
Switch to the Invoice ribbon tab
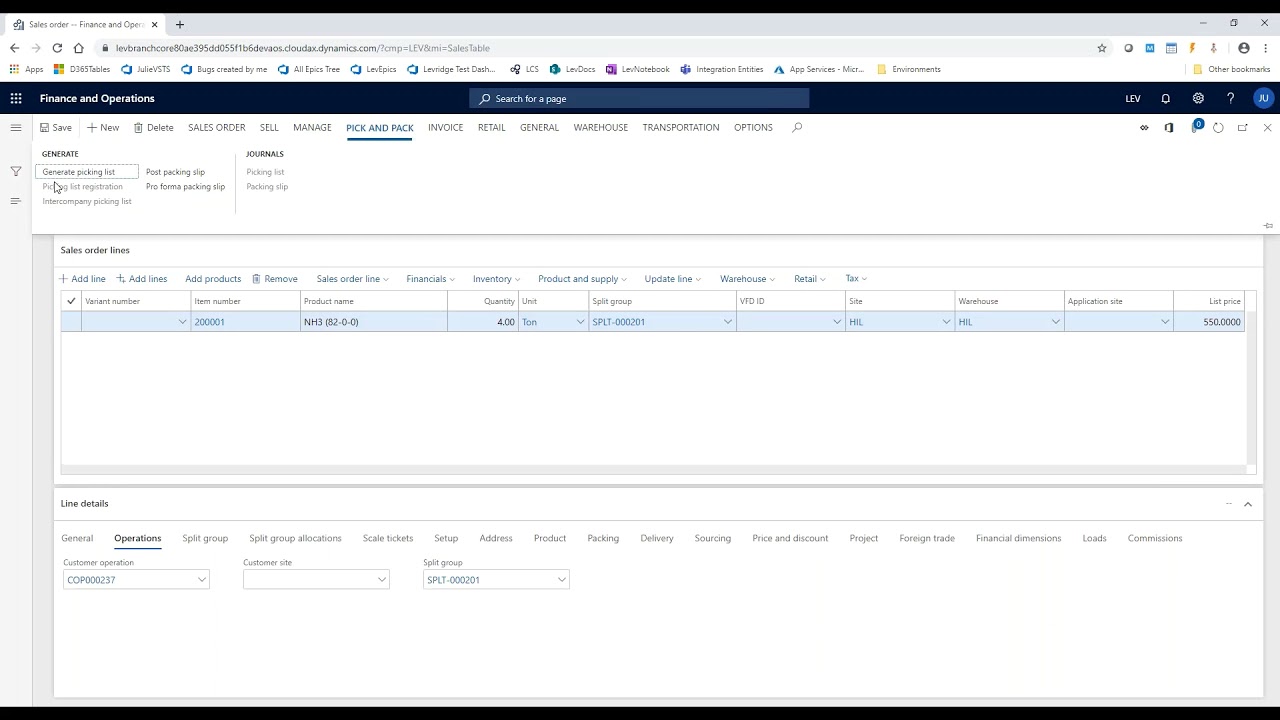click(445, 127)
